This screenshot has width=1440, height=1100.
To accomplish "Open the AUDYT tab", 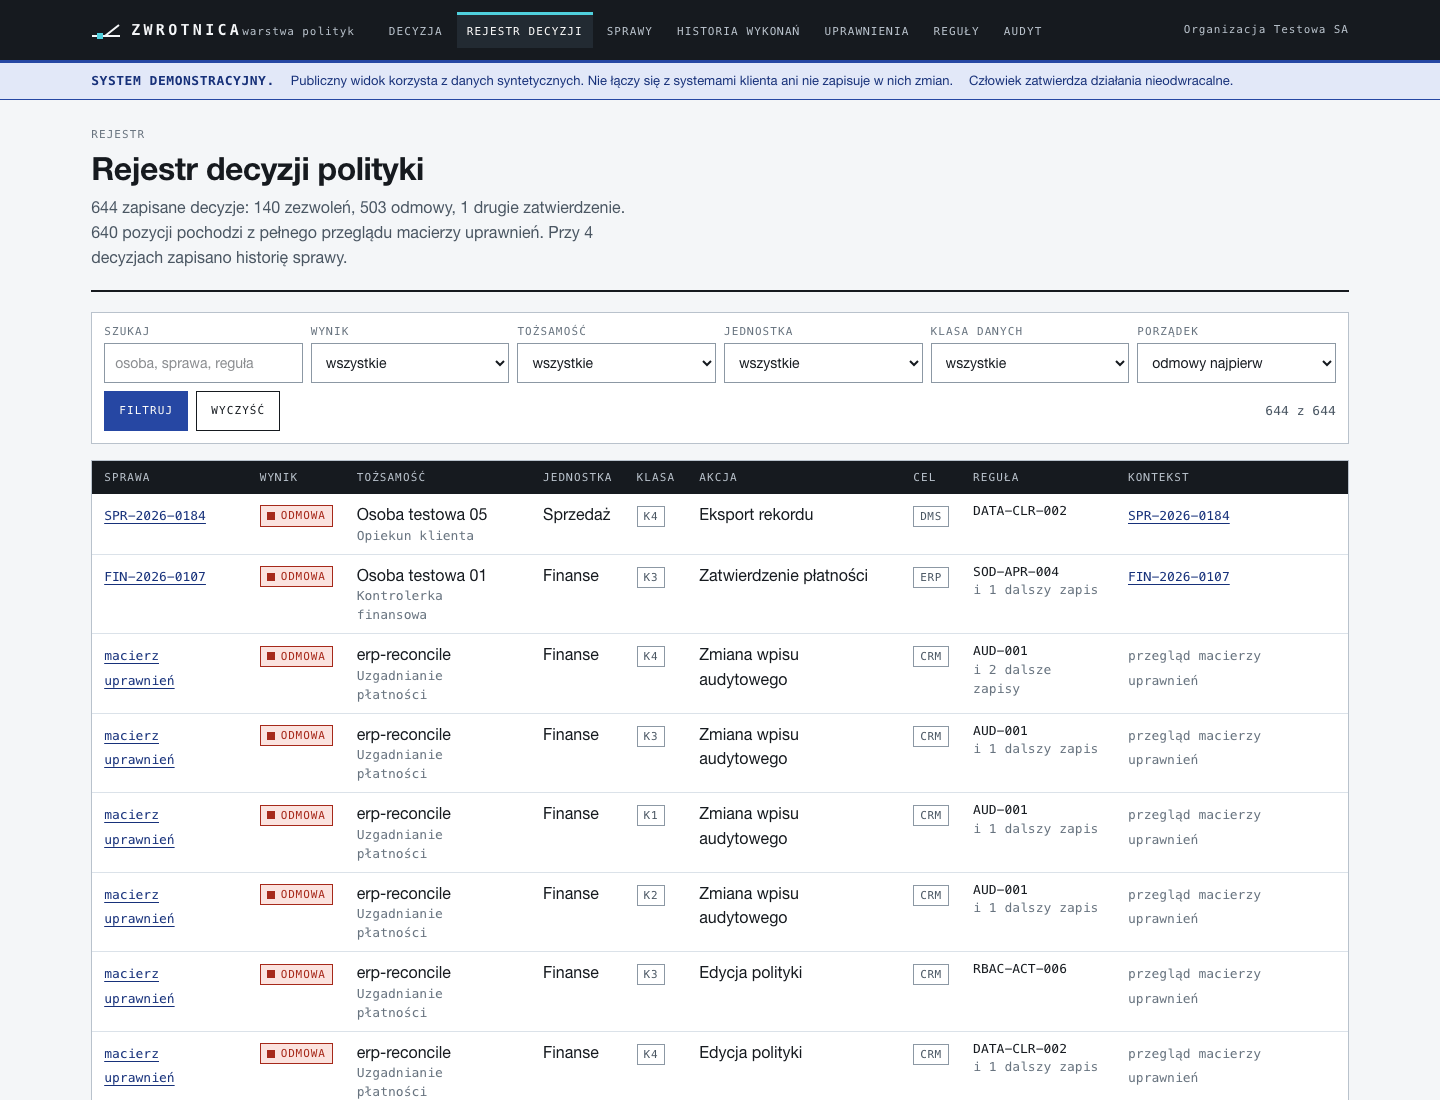I will pos(1022,31).
